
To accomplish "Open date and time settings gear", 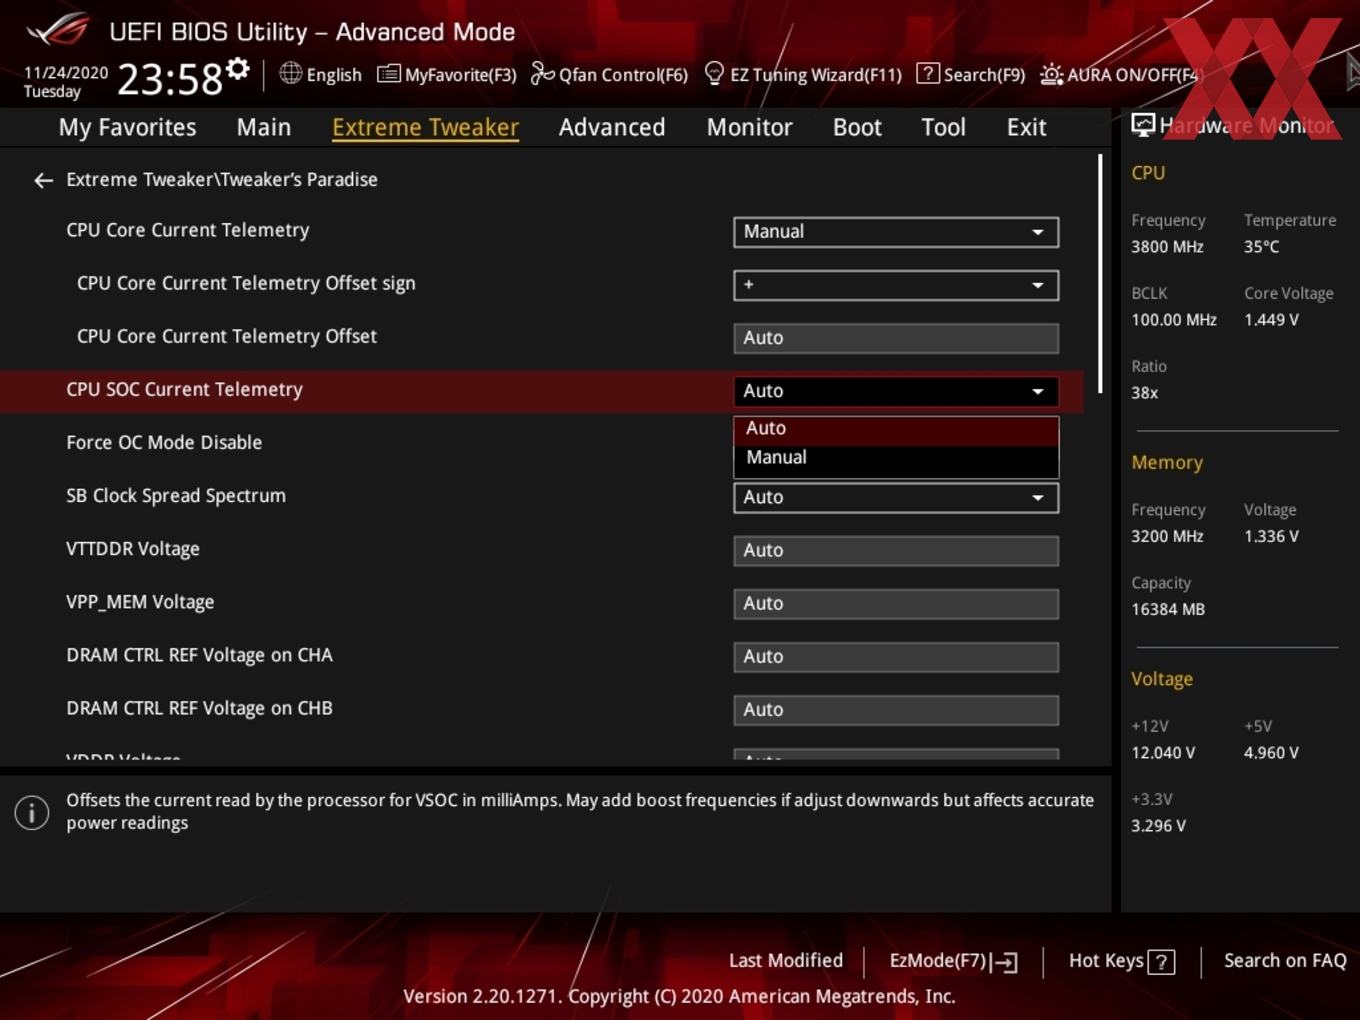I will pos(237,68).
